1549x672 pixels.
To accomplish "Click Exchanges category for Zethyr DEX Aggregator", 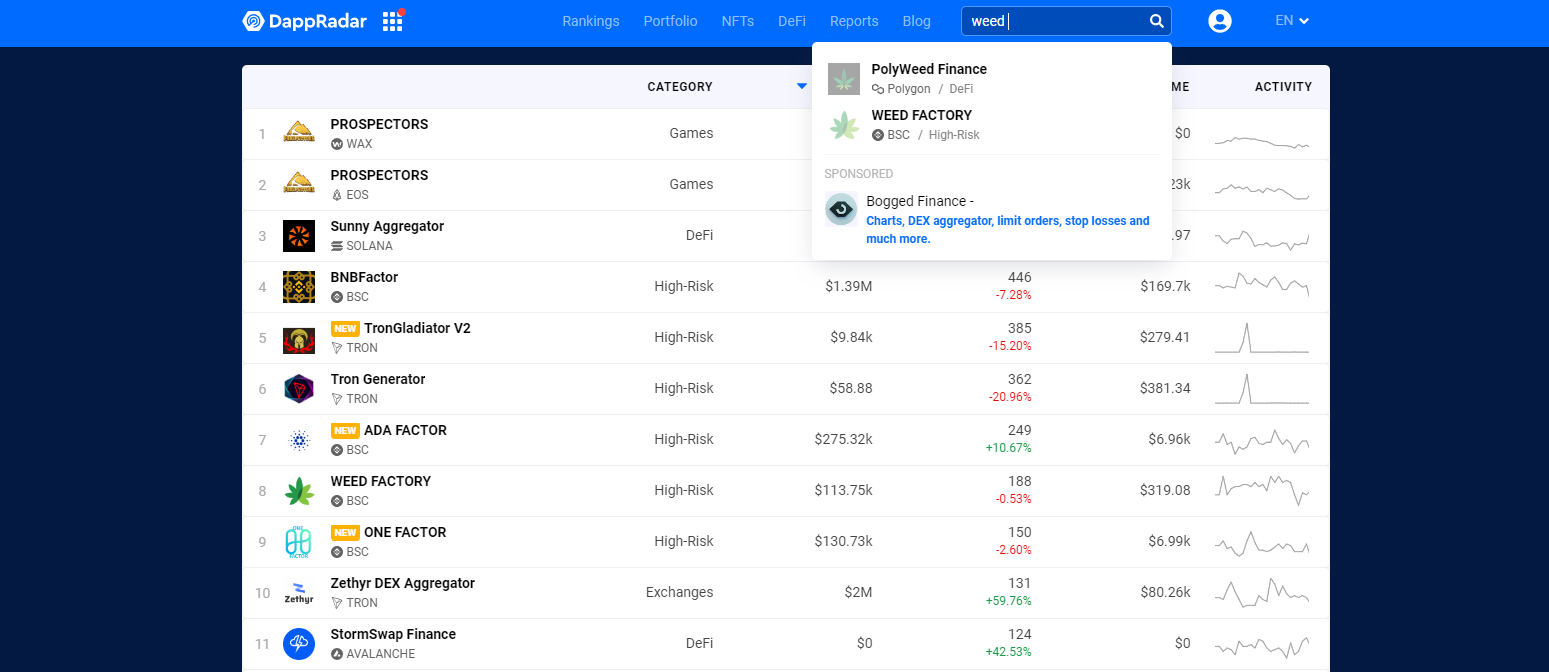I will click(x=680, y=592).
